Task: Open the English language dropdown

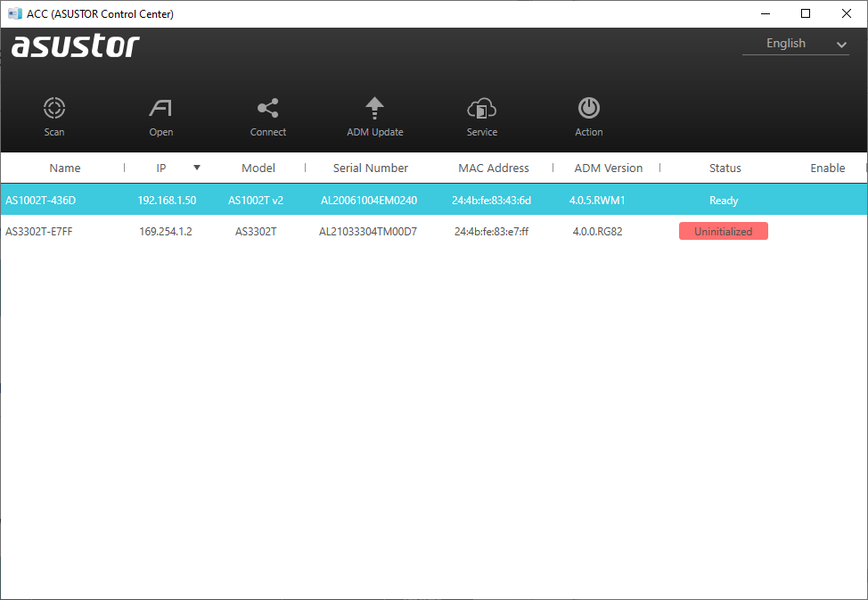Action: pyautogui.click(x=795, y=44)
